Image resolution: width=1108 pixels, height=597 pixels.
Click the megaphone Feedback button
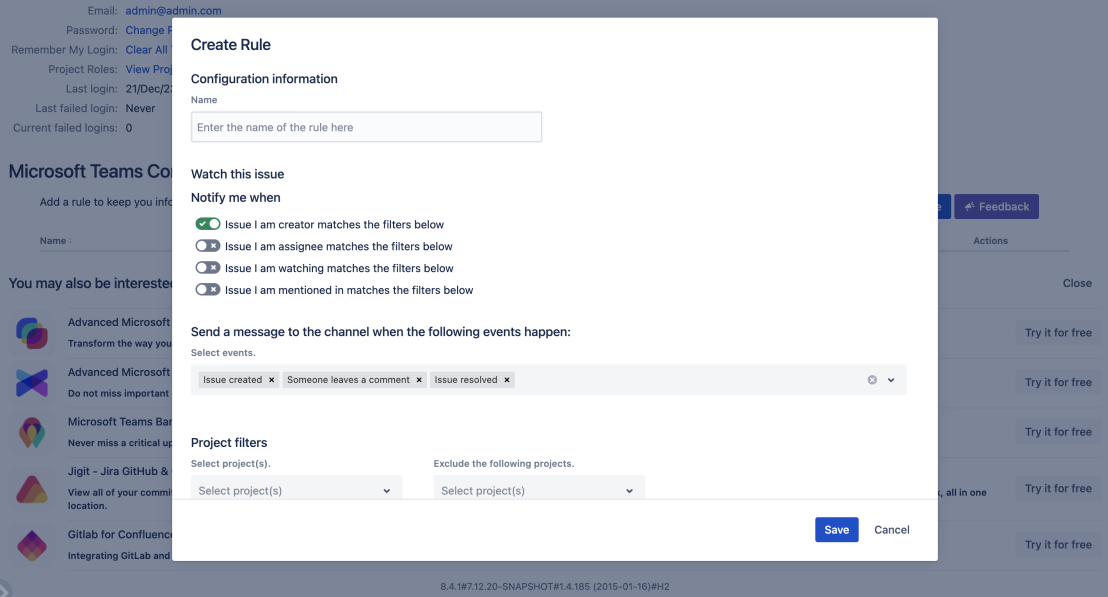point(996,207)
